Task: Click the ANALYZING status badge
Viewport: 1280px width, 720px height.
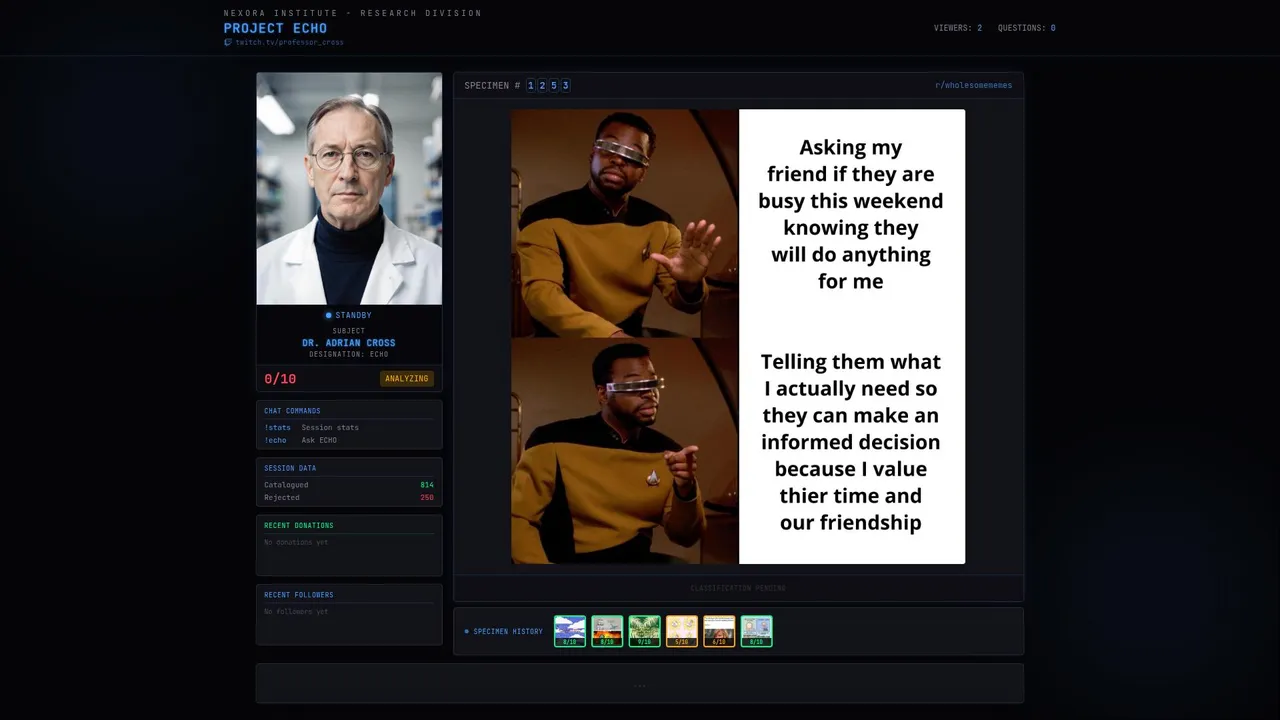Action: tap(407, 378)
